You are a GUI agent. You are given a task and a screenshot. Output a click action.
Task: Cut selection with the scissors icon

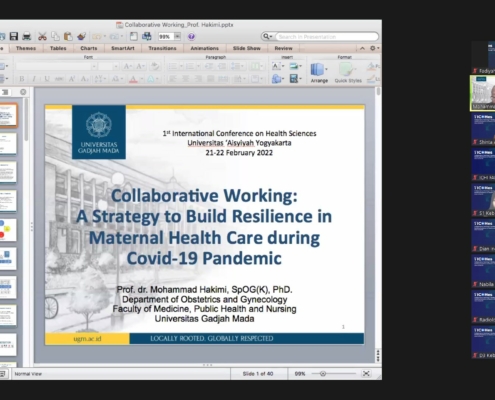tap(42, 36)
